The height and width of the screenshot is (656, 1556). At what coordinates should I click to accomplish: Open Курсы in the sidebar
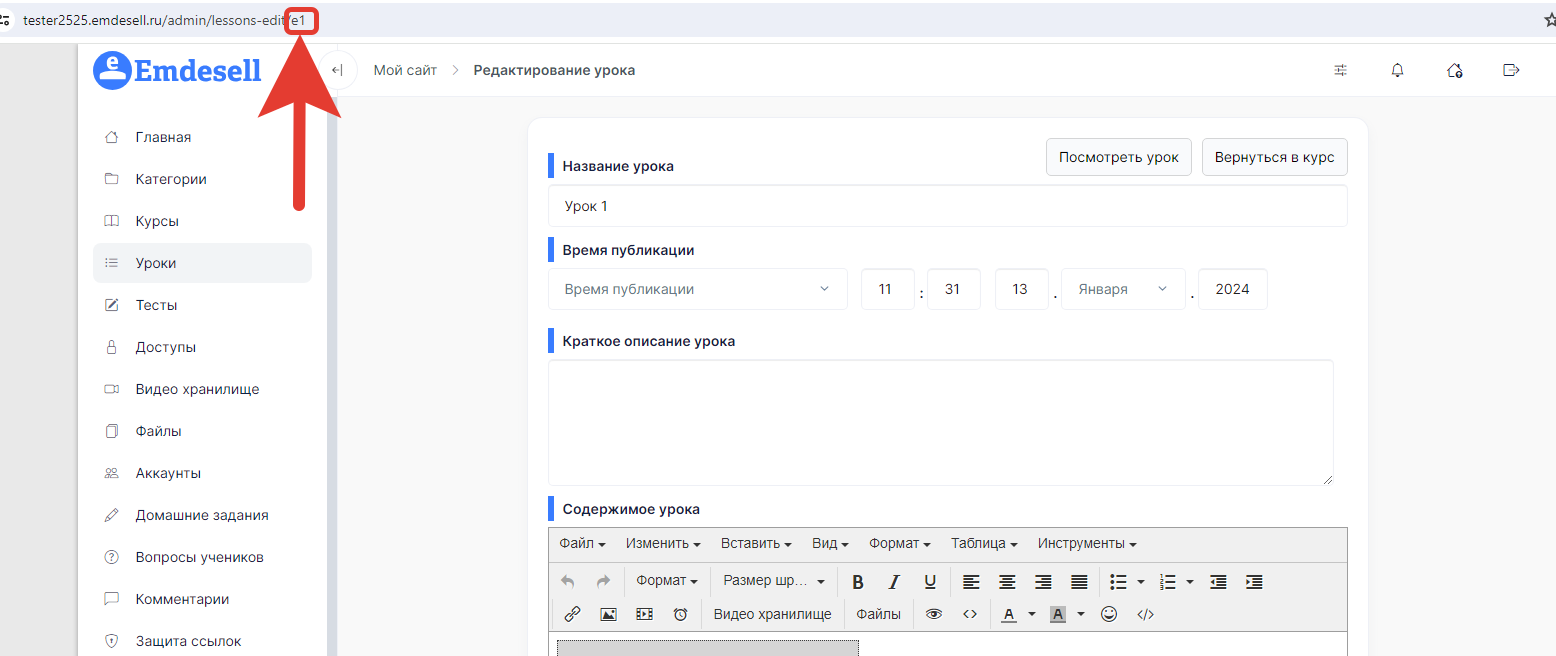(202, 221)
